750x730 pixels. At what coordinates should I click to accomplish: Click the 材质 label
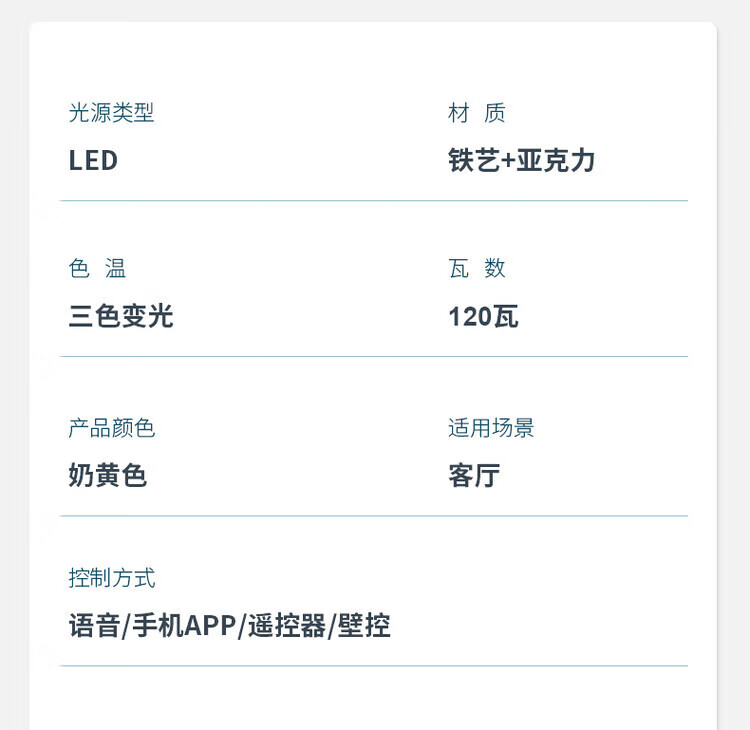[477, 113]
